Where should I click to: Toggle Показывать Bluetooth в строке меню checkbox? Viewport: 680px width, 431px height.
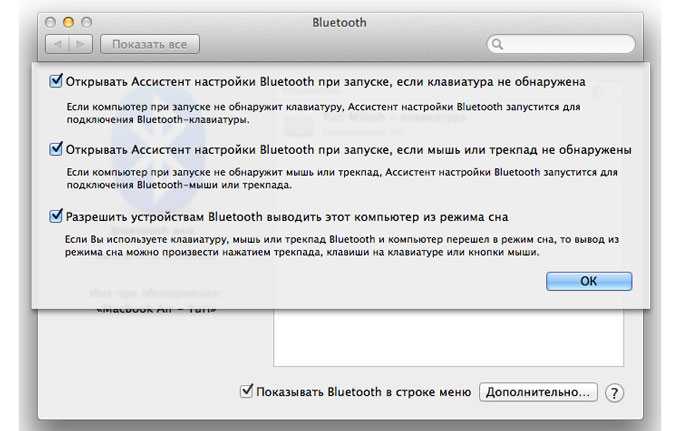point(246,391)
